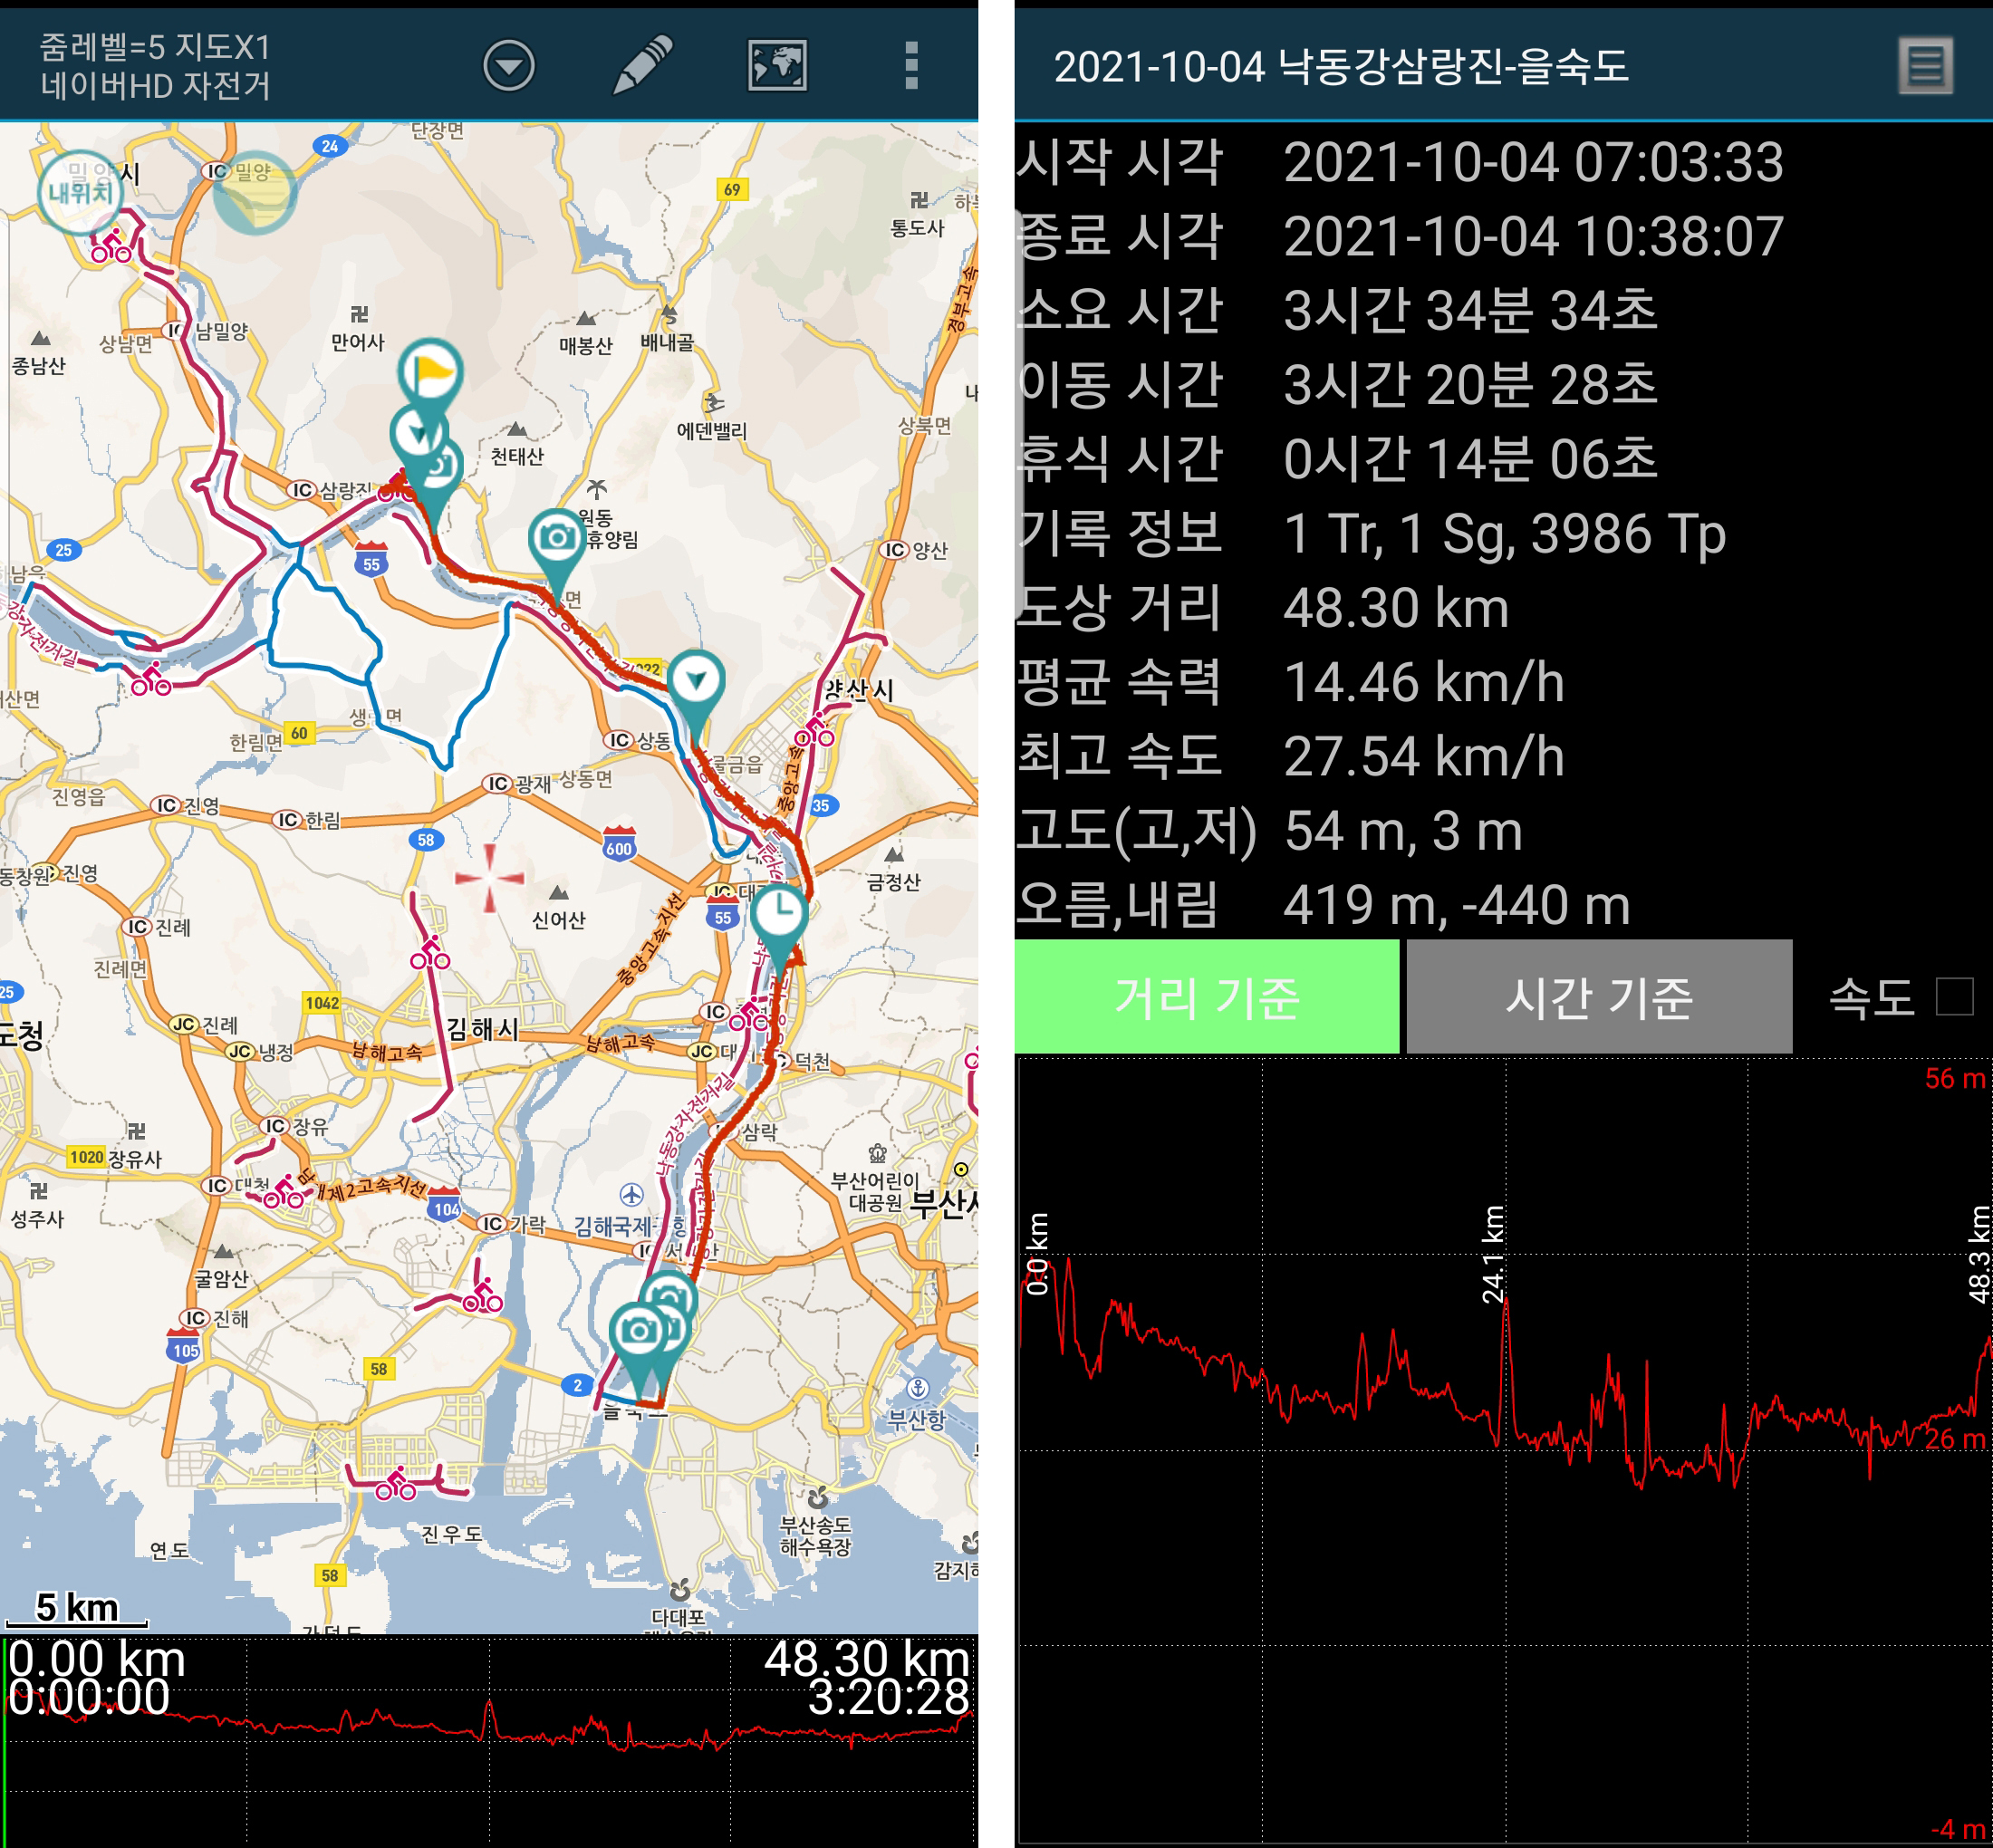Click the bicycle icon near 진우도

pyautogui.click(x=396, y=1484)
